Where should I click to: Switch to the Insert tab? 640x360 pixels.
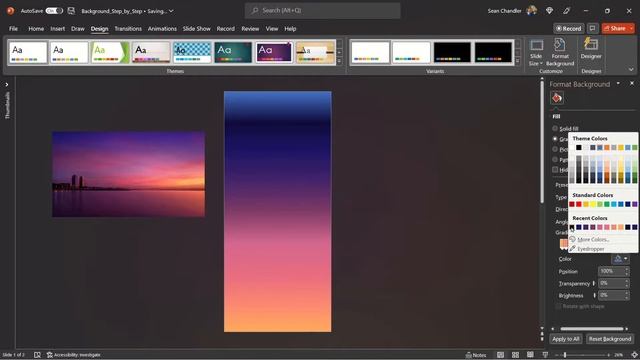pyautogui.click(x=58, y=29)
